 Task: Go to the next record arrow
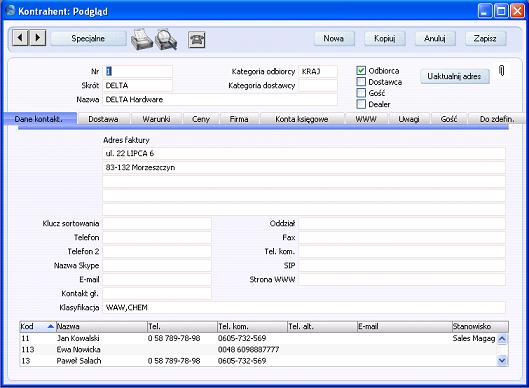(x=38, y=37)
